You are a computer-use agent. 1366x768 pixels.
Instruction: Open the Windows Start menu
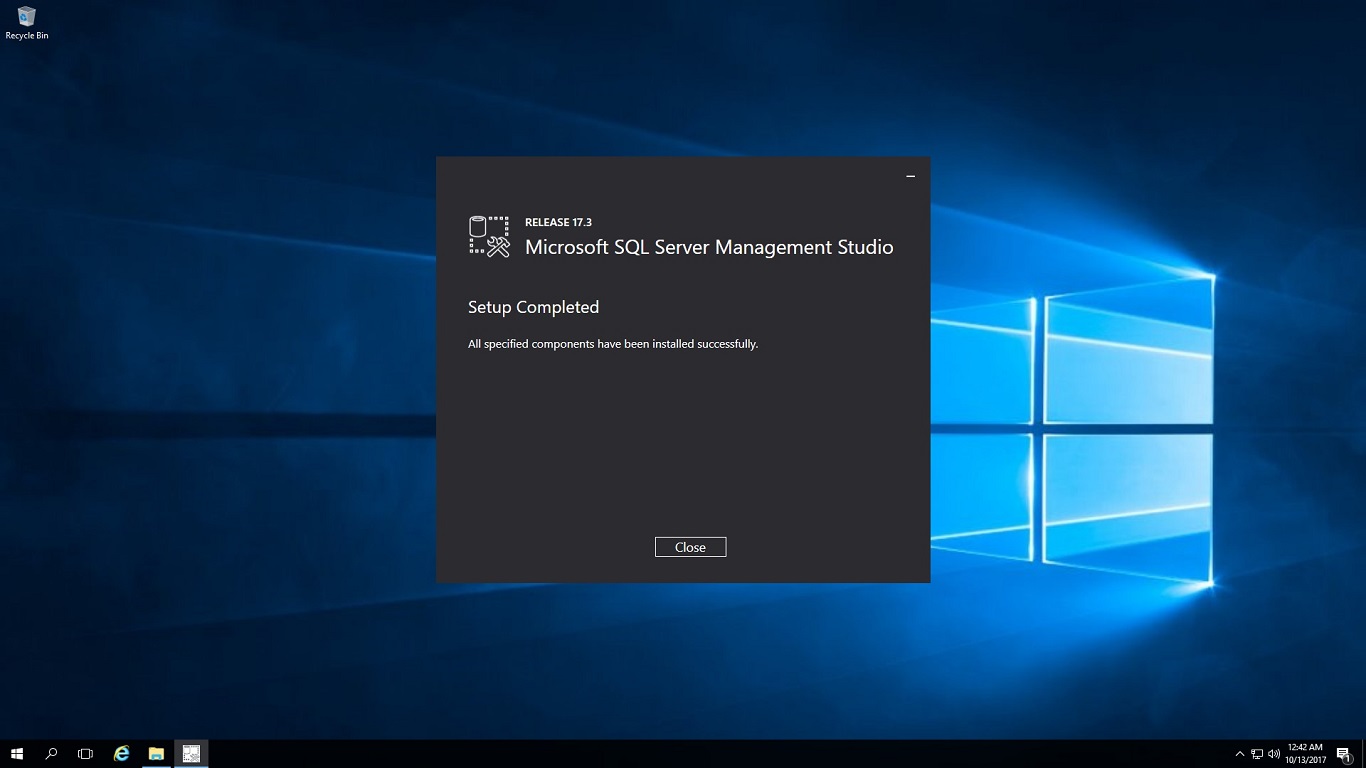(x=17, y=753)
